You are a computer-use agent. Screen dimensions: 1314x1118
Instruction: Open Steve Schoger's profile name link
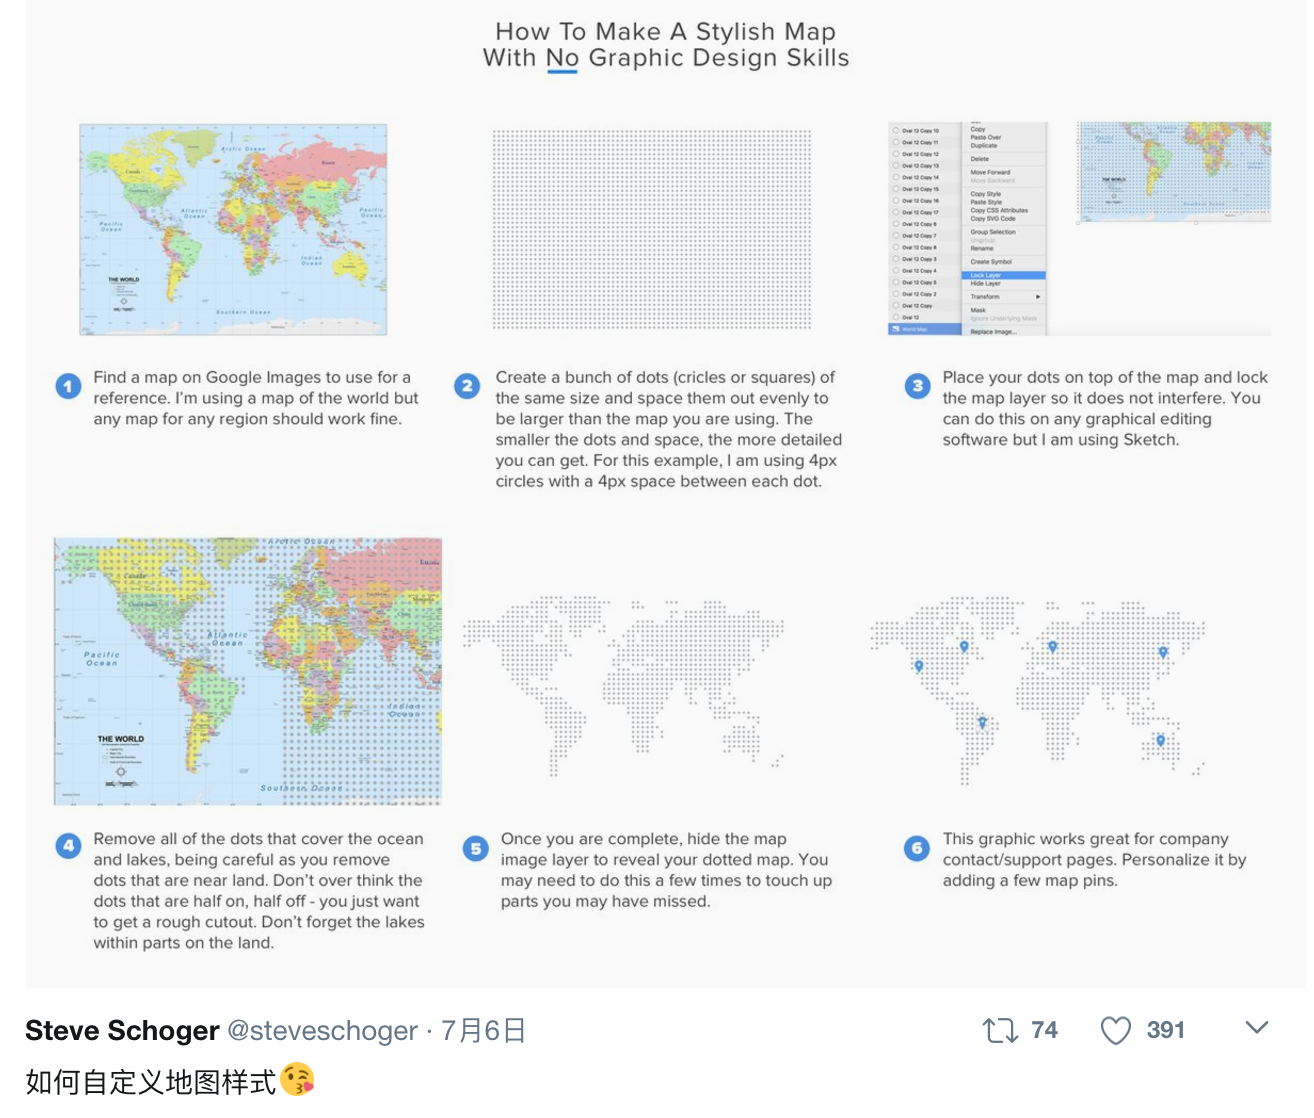coord(122,1031)
